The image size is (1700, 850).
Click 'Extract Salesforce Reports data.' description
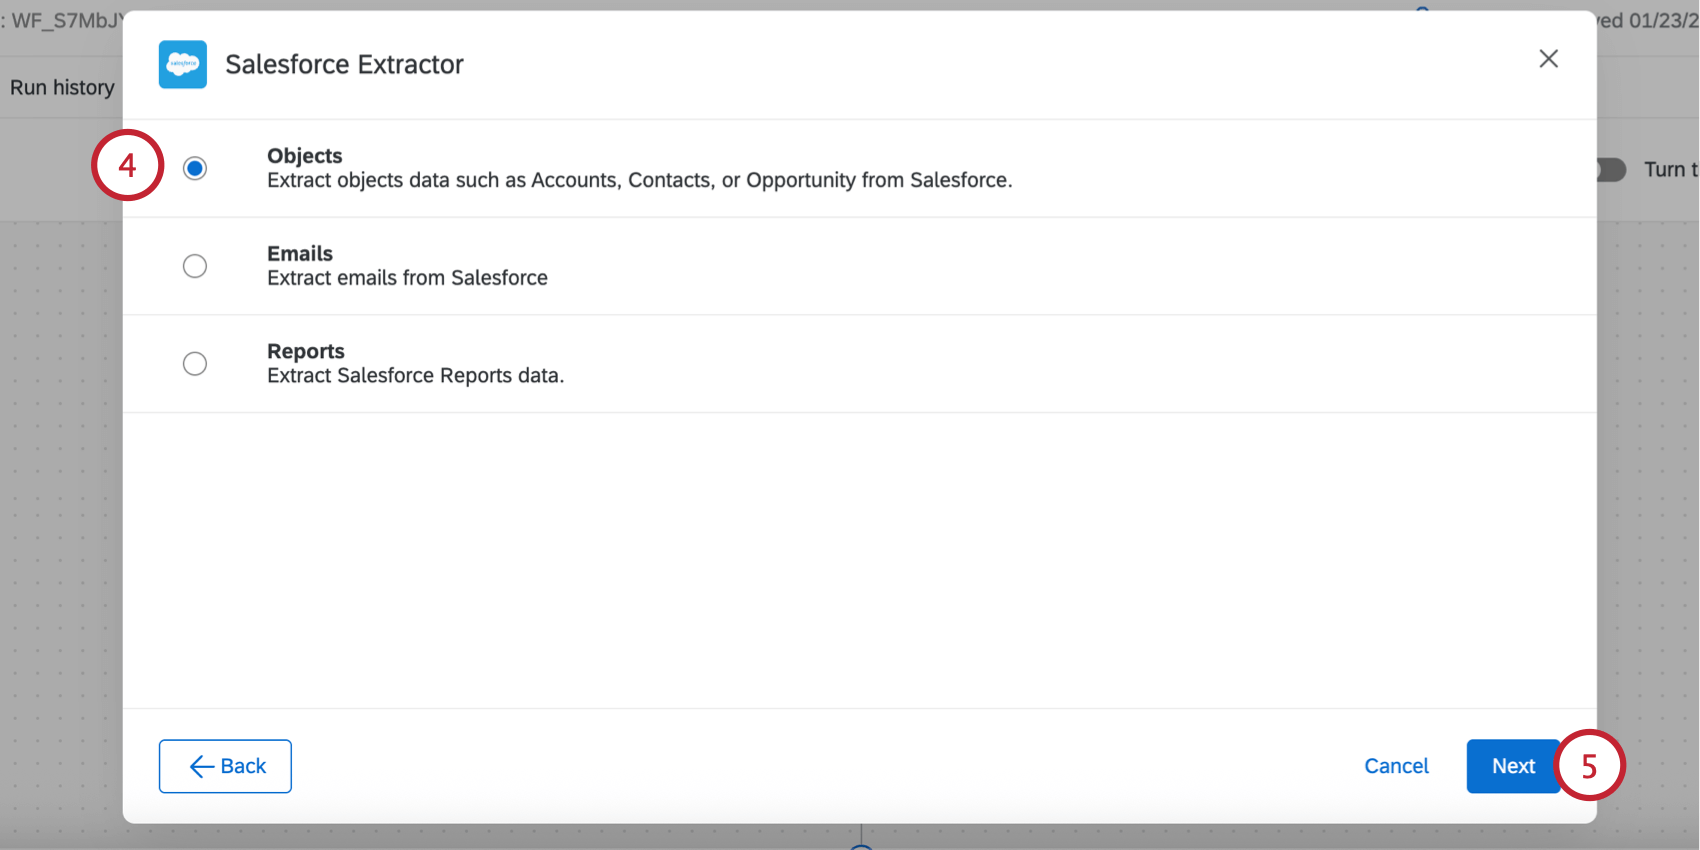(x=416, y=376)
